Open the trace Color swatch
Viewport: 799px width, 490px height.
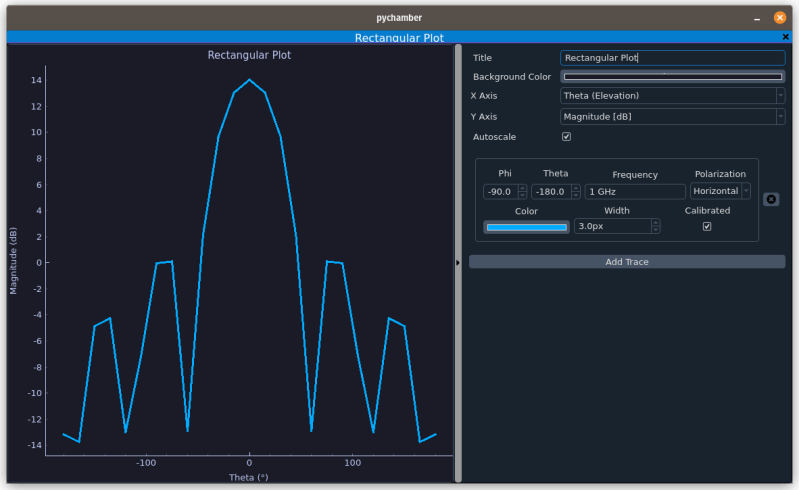click(526, 227)
